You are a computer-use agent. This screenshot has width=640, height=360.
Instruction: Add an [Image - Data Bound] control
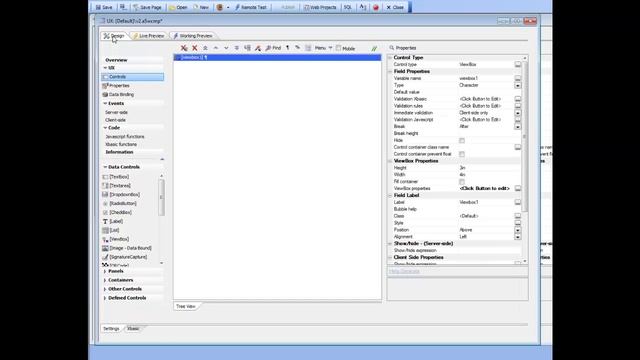click(x=127, y=248)
